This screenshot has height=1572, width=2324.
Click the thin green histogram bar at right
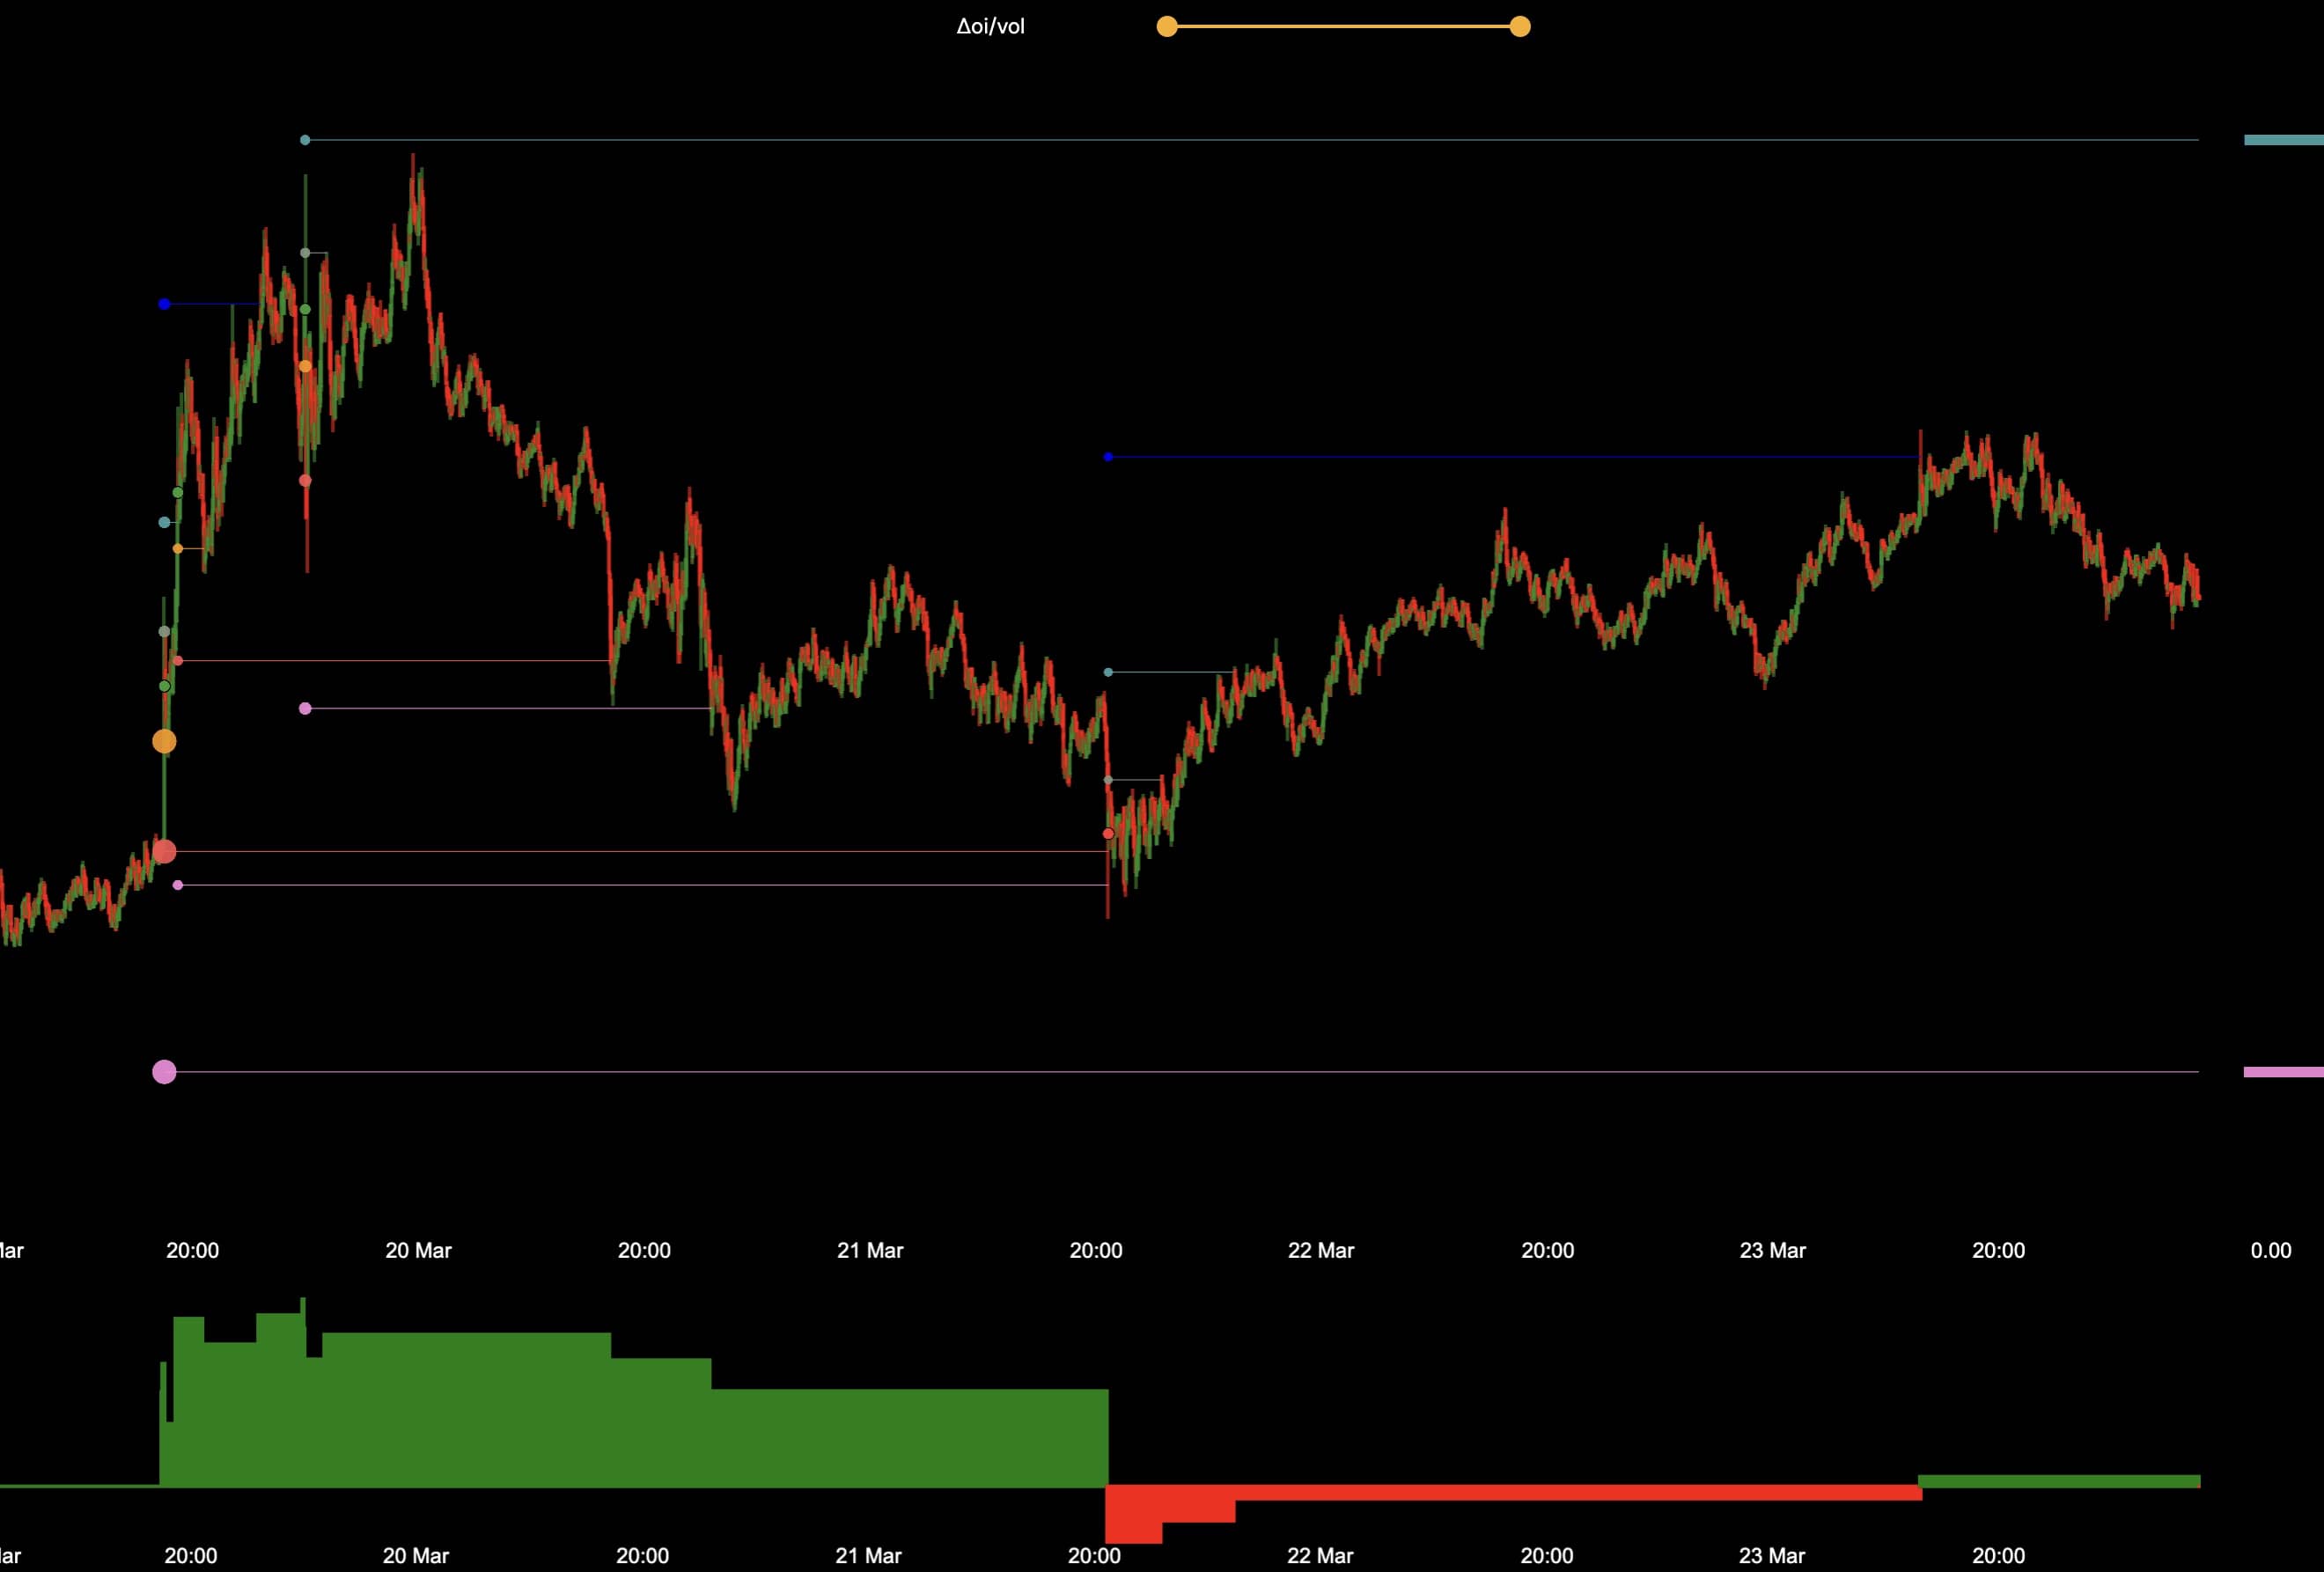[x=2058, y=1481]
